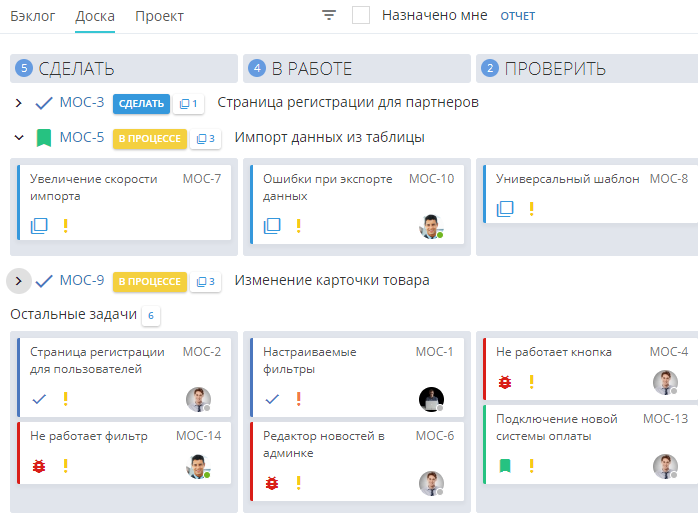The height and width of the screenshot is (513, 698).
Task: Open card 'Универсальный шаблон'
Action: (x=590, y=194)
